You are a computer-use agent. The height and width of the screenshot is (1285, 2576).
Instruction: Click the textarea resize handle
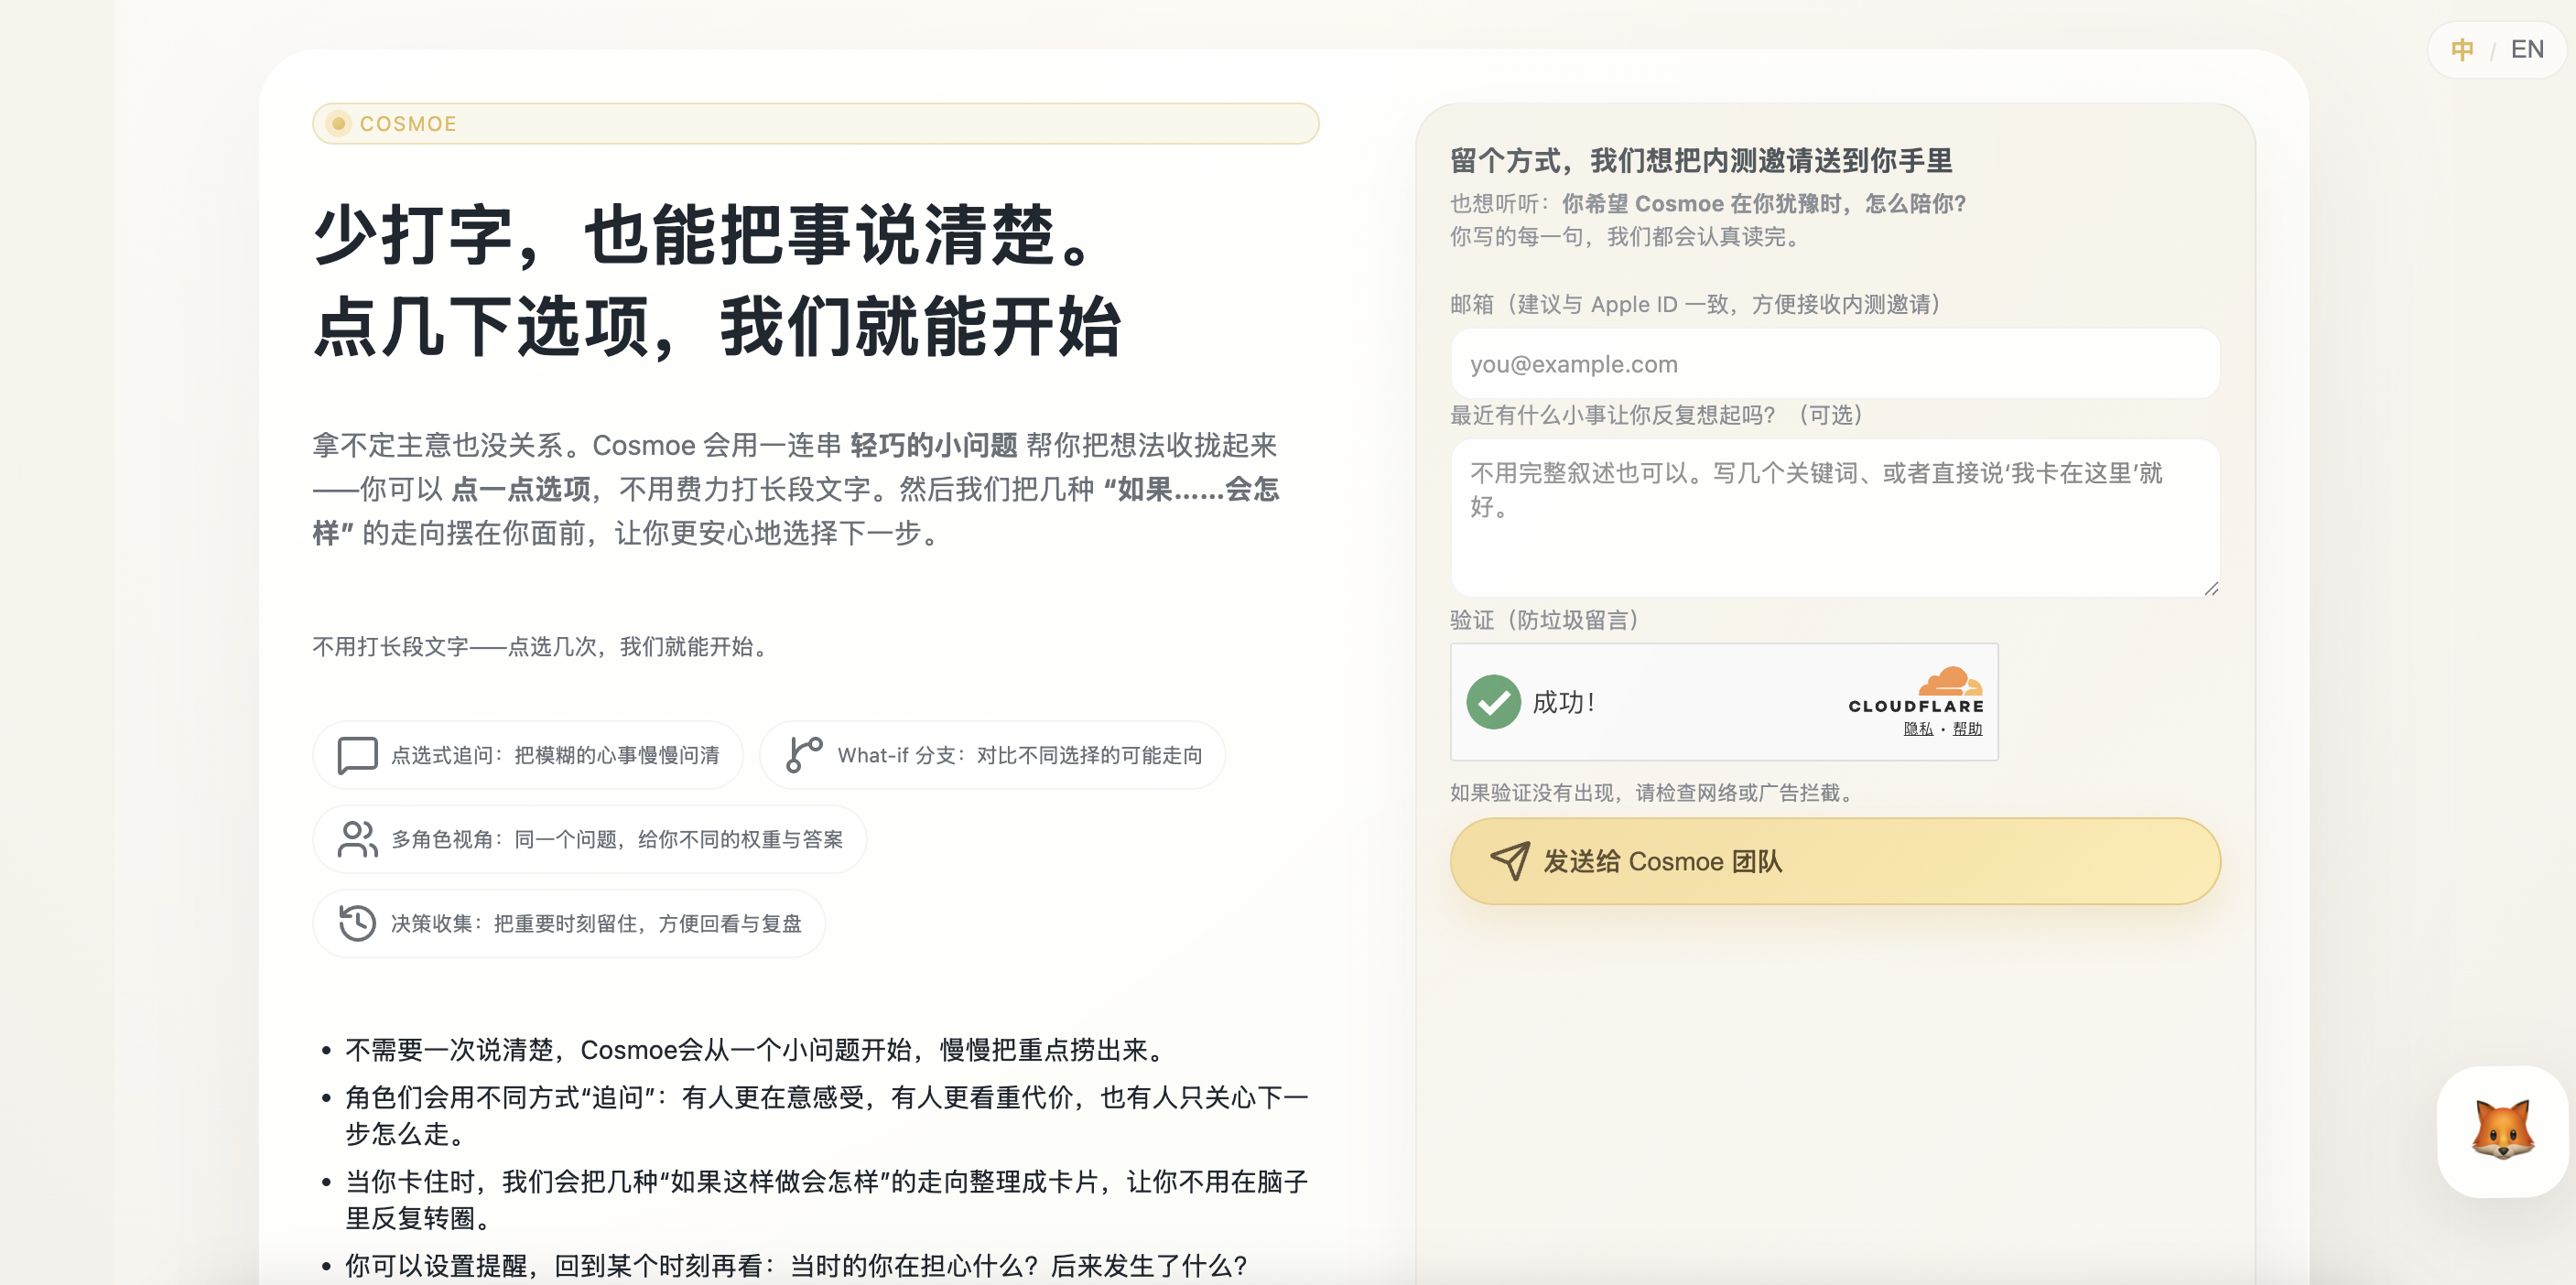2211,589
